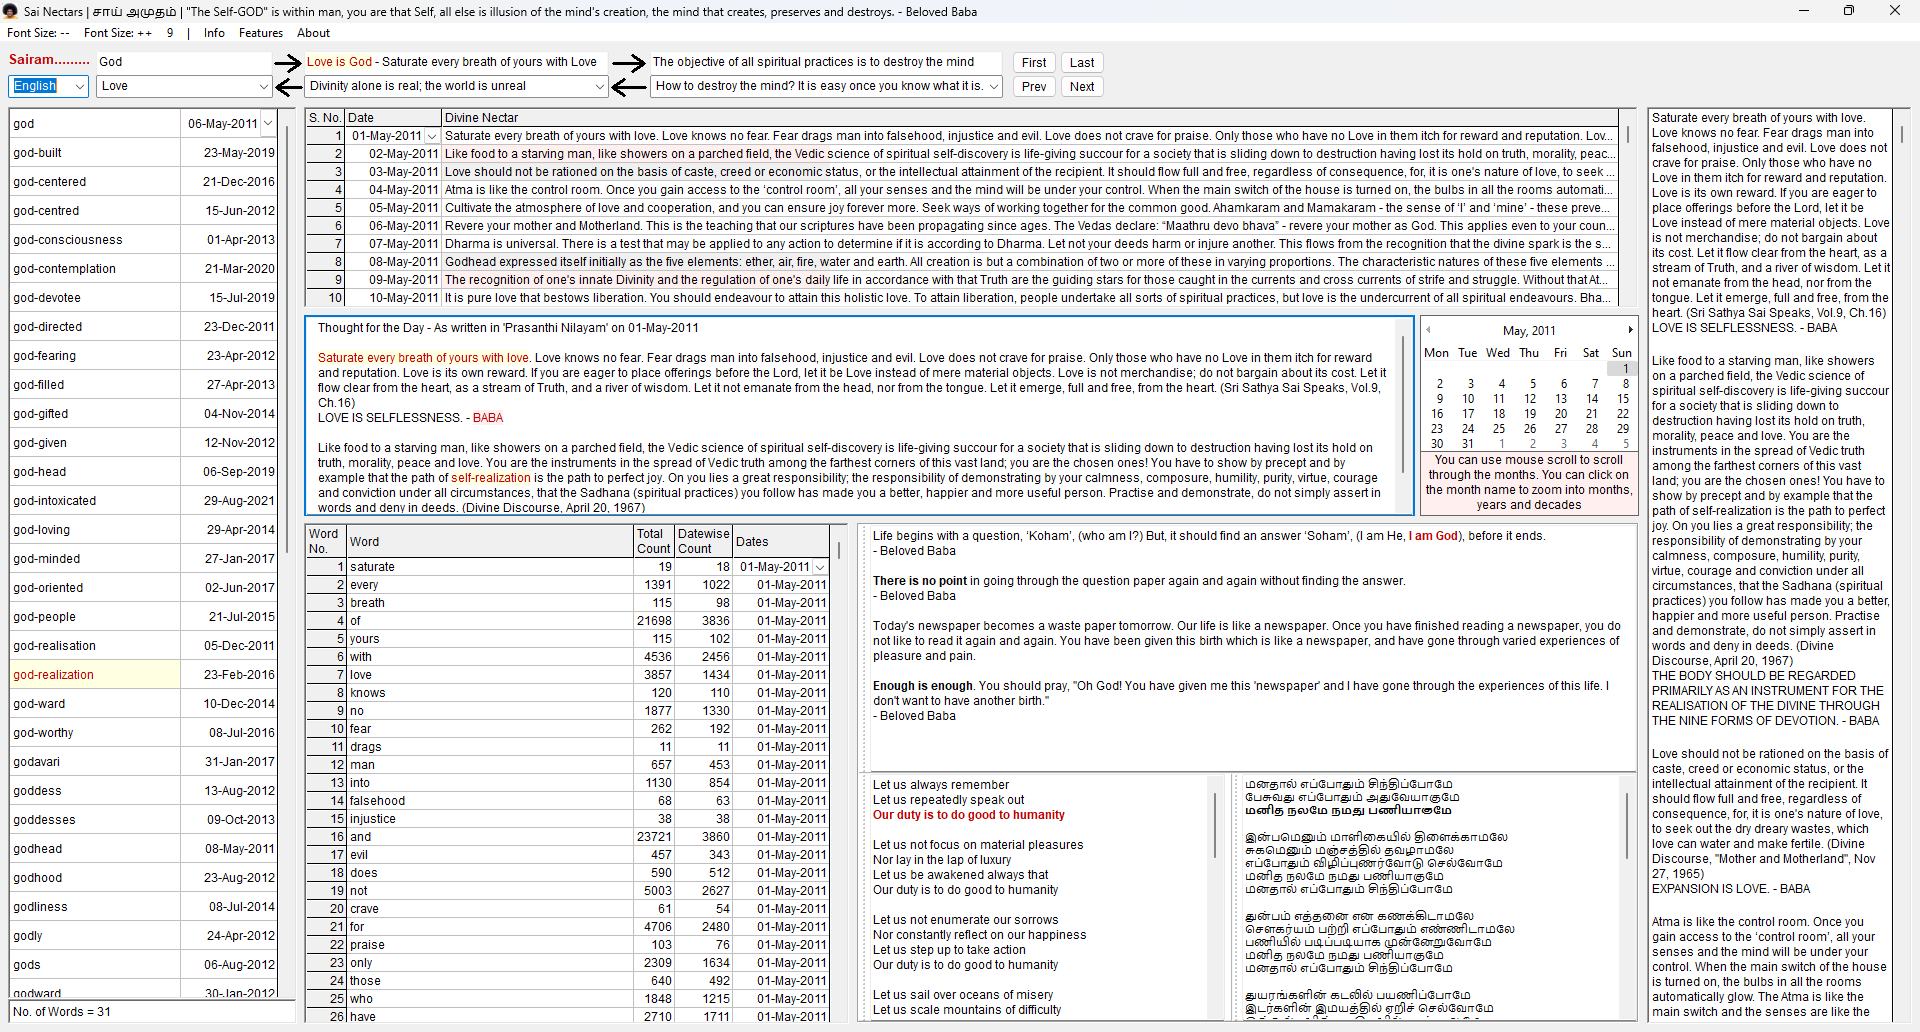Click the font size value 9
This screenshot has width=1920, height=1032.
pos(170,33)
